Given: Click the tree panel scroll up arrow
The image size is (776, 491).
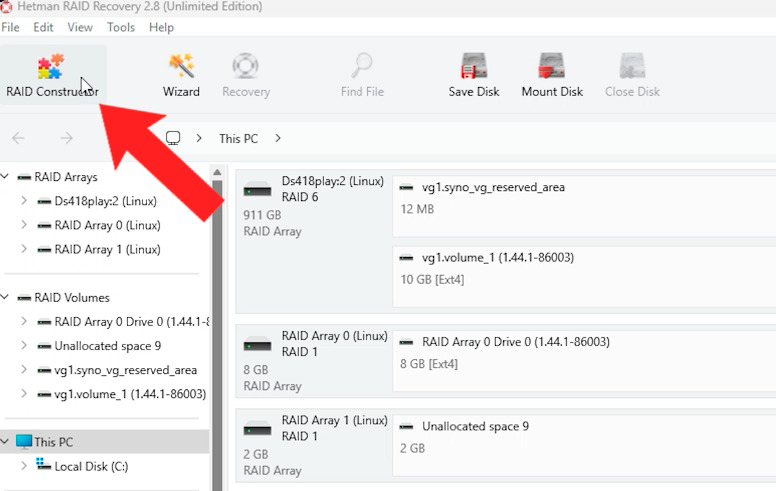Looking at the screenshot, I should pos(217,172).
